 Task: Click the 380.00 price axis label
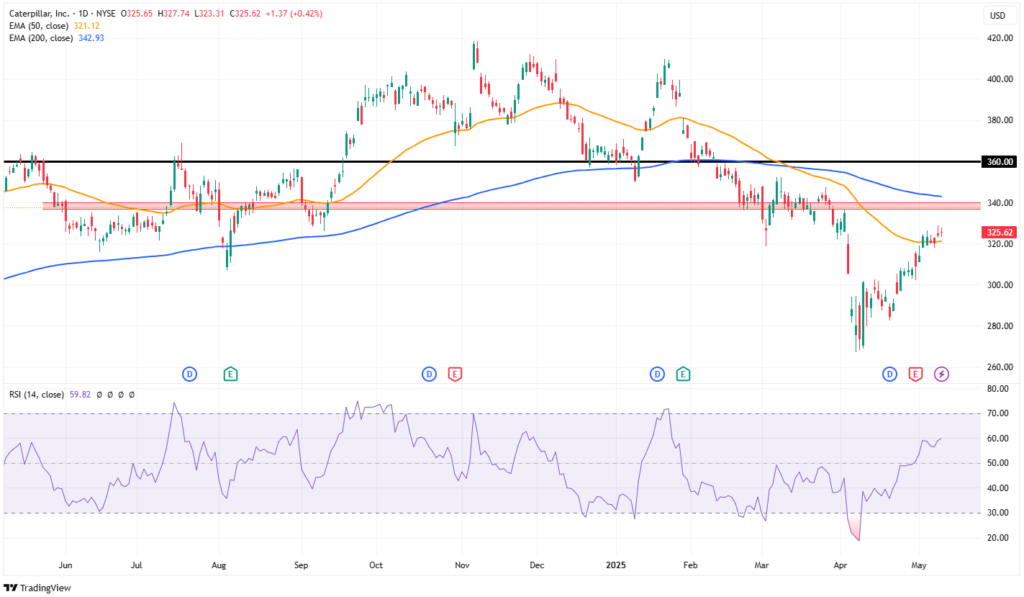(x=1000, y=121)
